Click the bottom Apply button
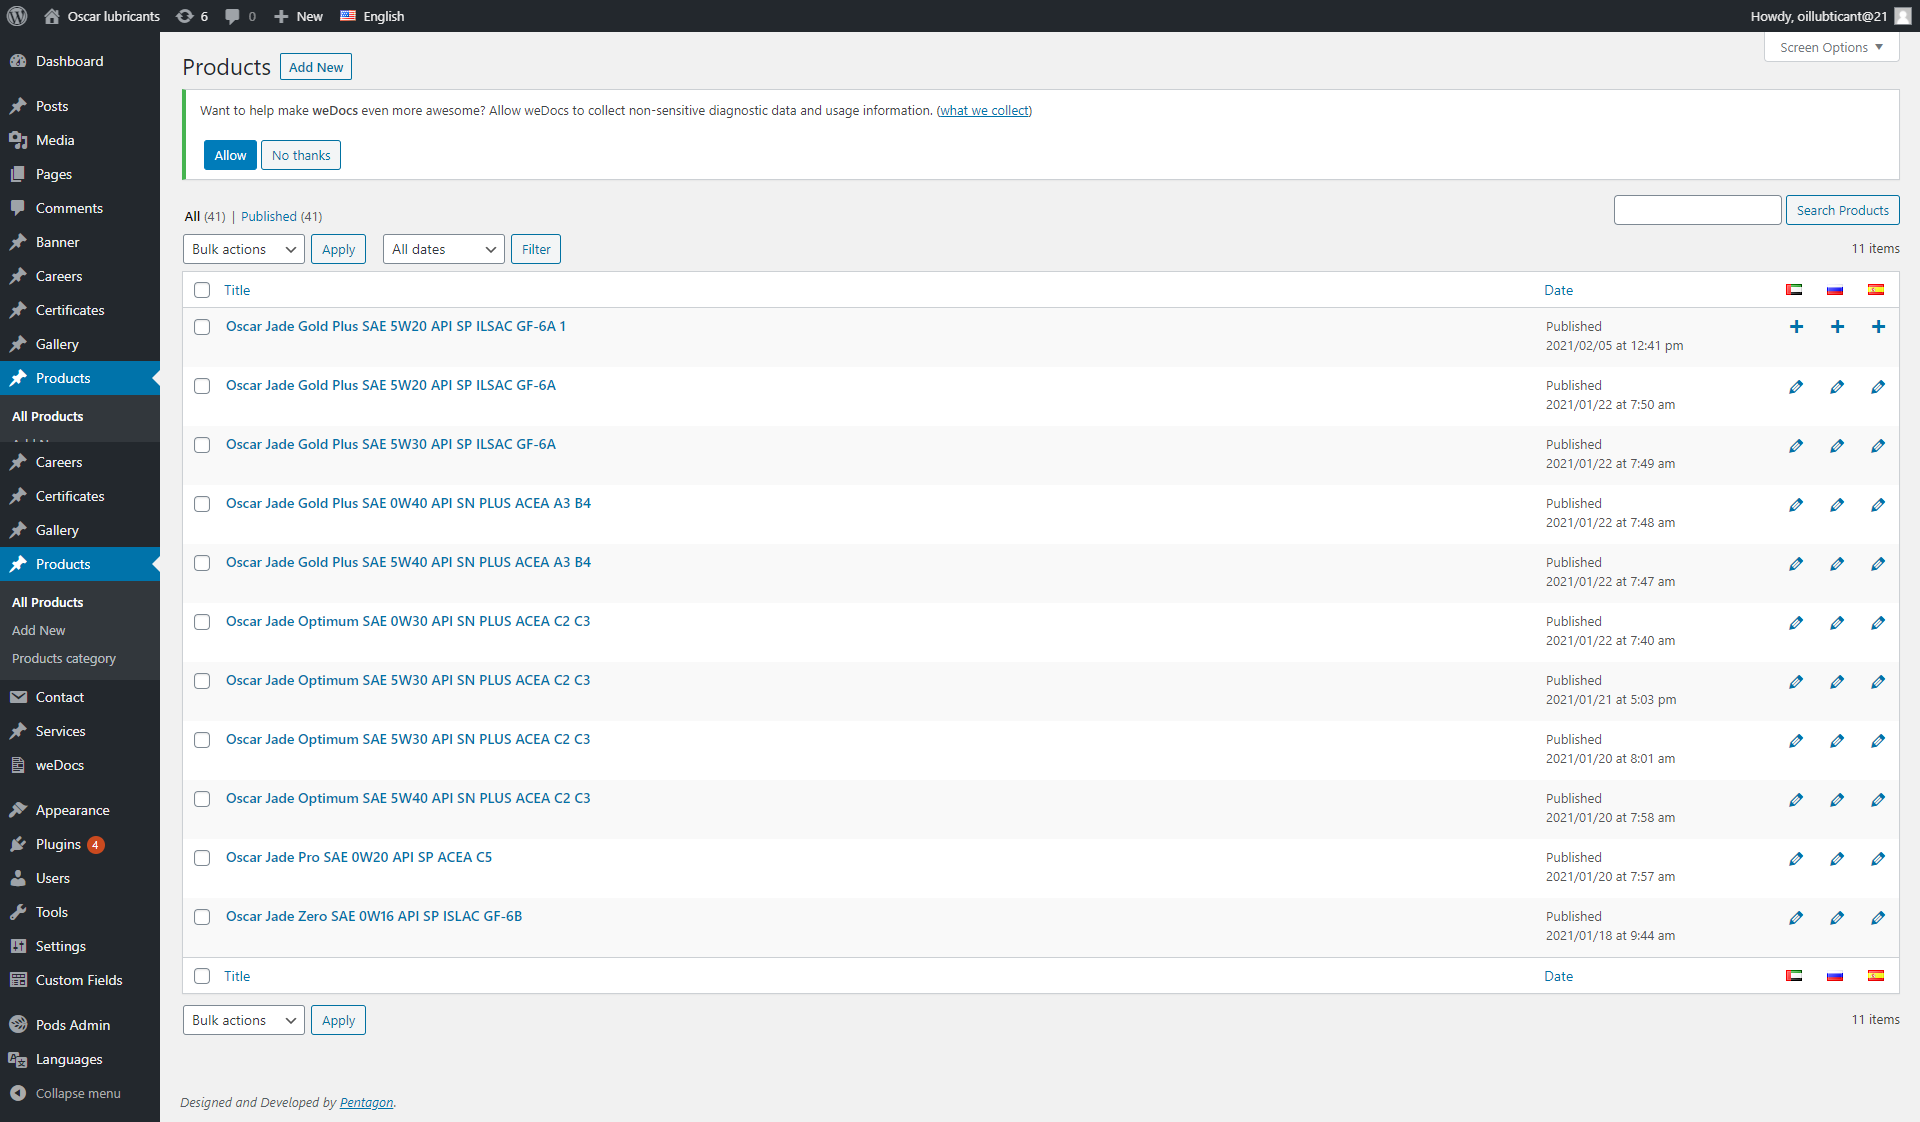 coord(338,1020)
